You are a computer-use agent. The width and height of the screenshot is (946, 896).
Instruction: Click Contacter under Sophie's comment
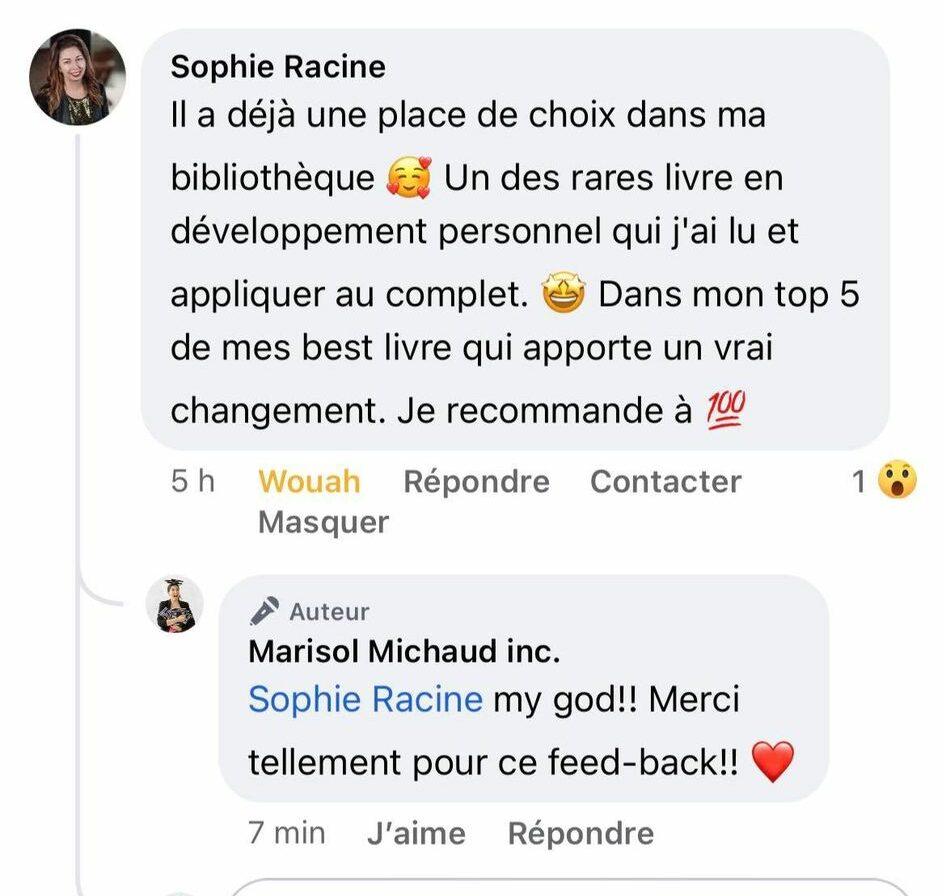point(665,482)
